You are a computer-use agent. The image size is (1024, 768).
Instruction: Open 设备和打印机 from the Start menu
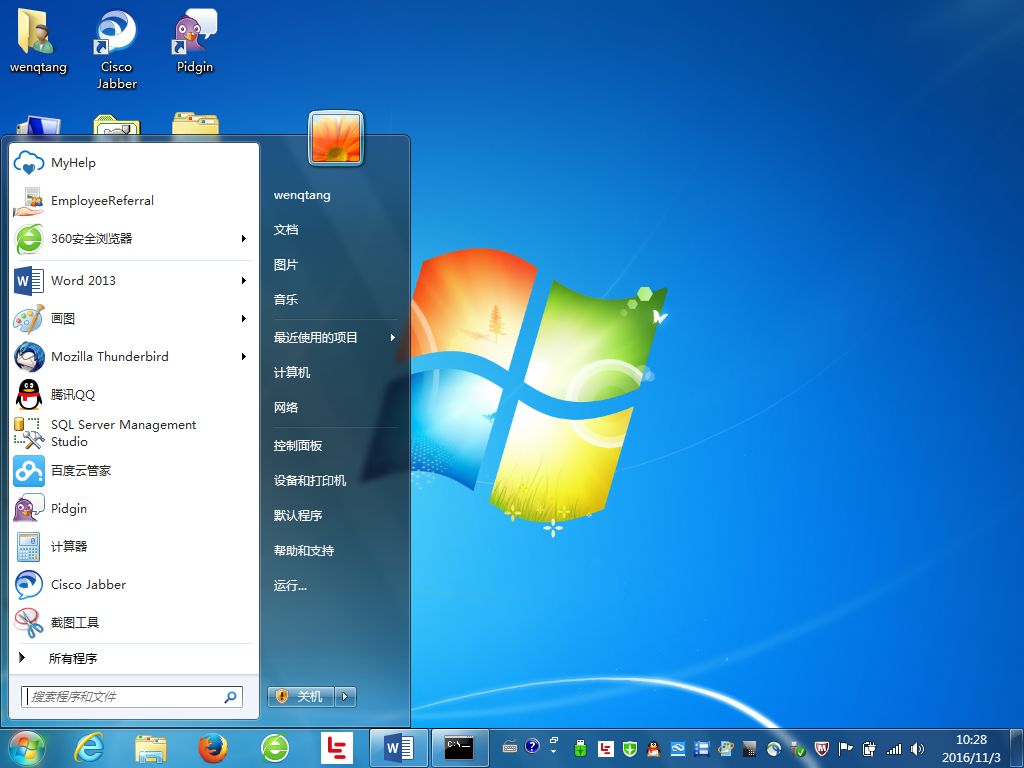(310, 480)
